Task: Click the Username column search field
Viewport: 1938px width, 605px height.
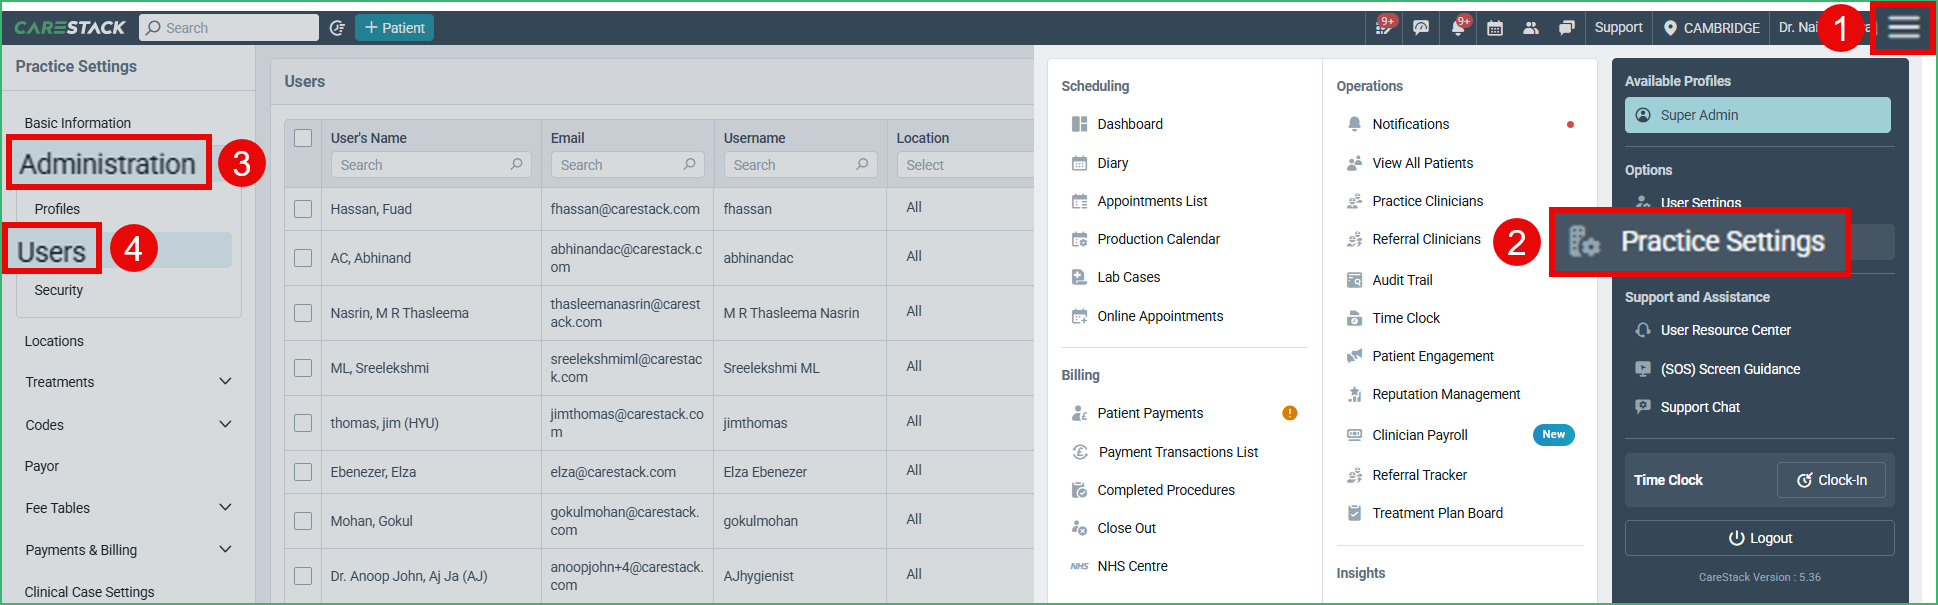Action: 800,165
